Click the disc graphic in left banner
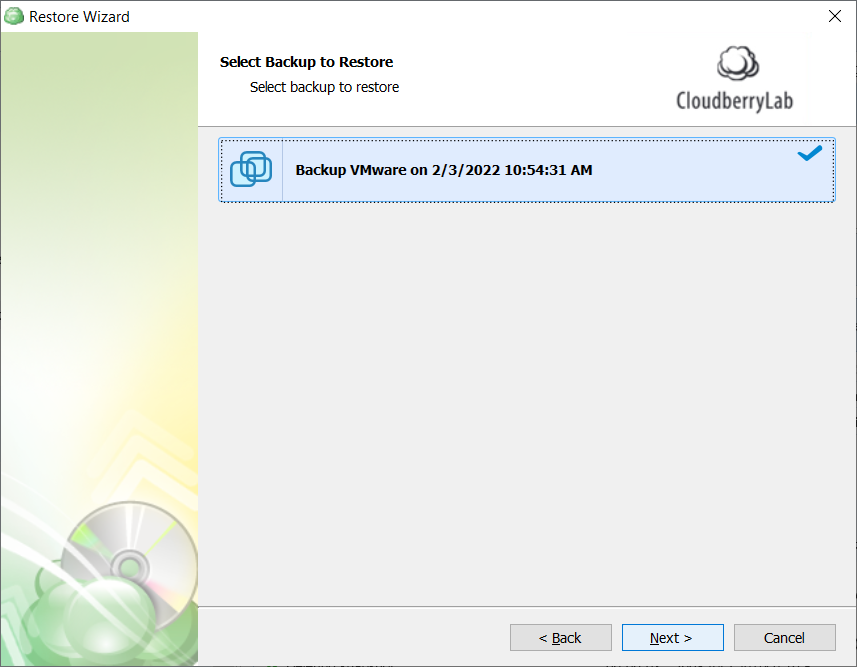The height and width of the screenshot is (667, 857). pyautogui.click(x=130, y=566)
